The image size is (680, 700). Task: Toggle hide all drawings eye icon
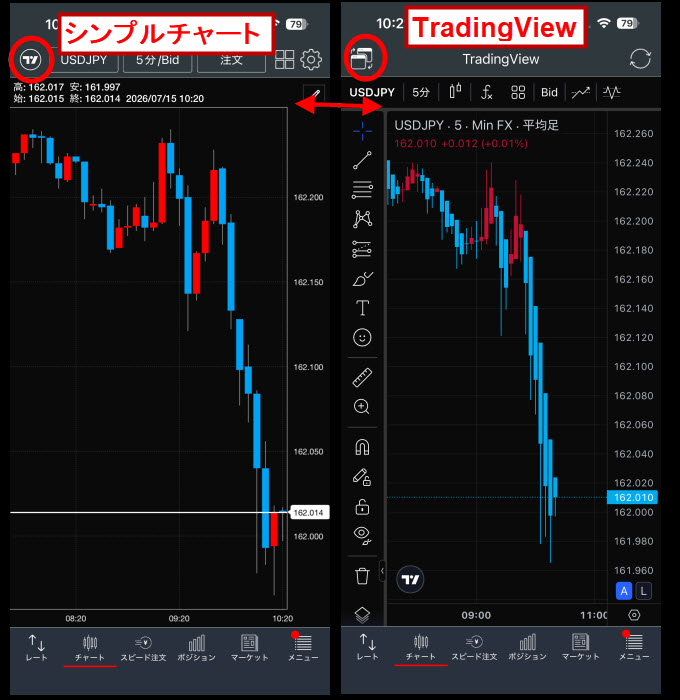[362, 536]
